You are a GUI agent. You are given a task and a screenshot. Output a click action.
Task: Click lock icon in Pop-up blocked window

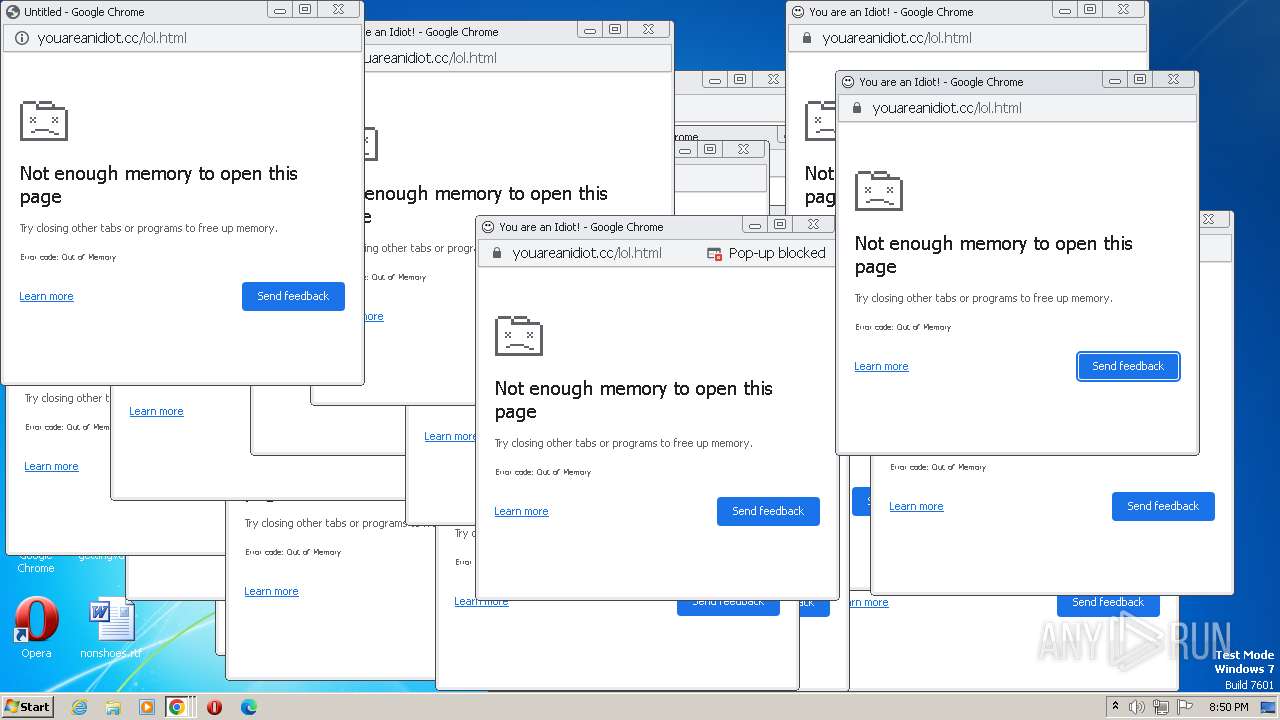(496, 253)
